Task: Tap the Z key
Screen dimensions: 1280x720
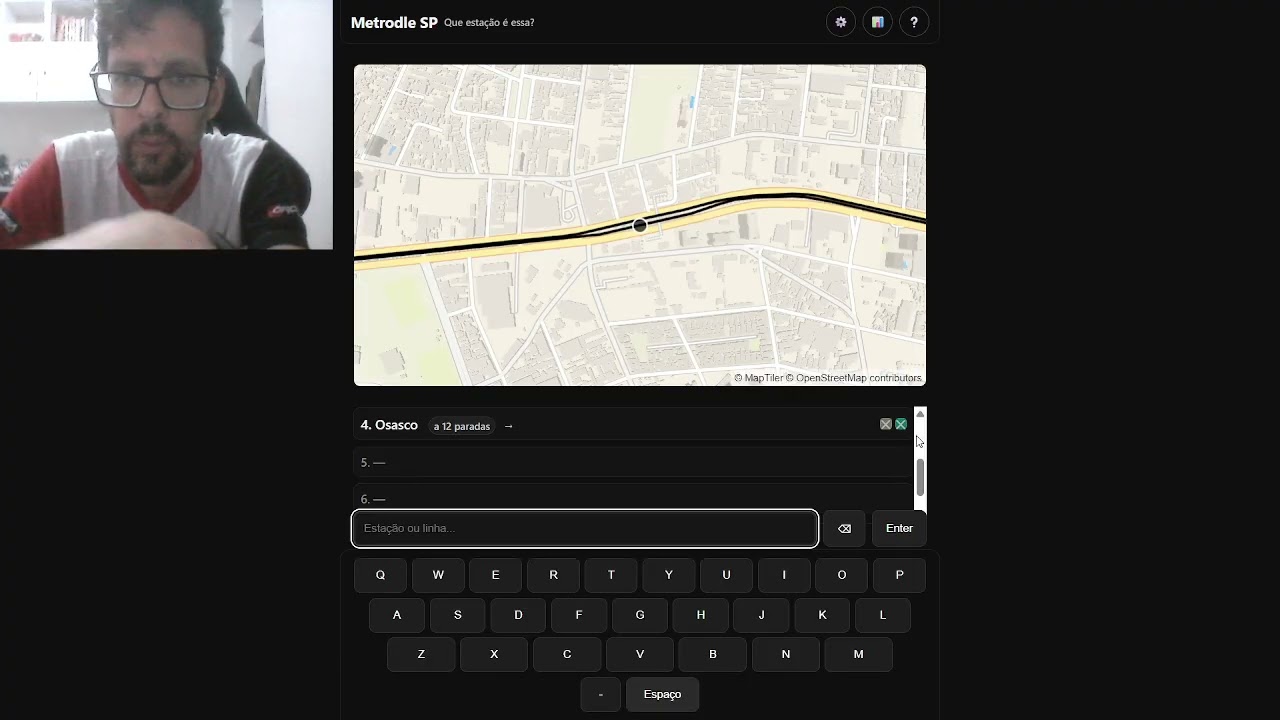Action: pos(421,654)
